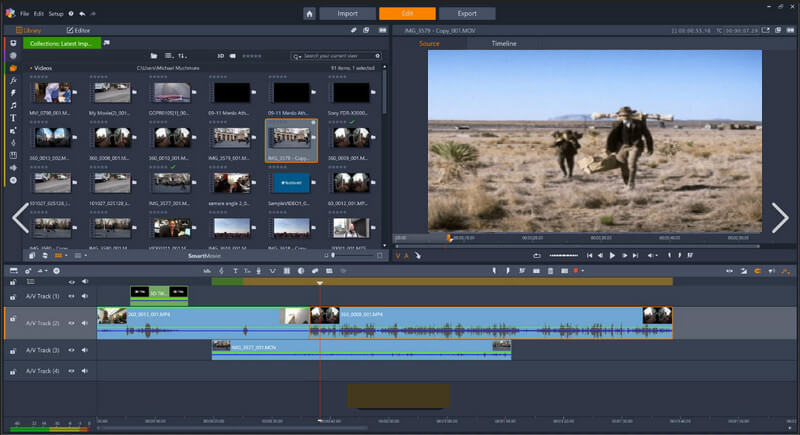The height and width of the screenshot is (435, 800).
Task: Open transitions lightning-bolt category in sidebar
Action: click(x=13, y=93)
